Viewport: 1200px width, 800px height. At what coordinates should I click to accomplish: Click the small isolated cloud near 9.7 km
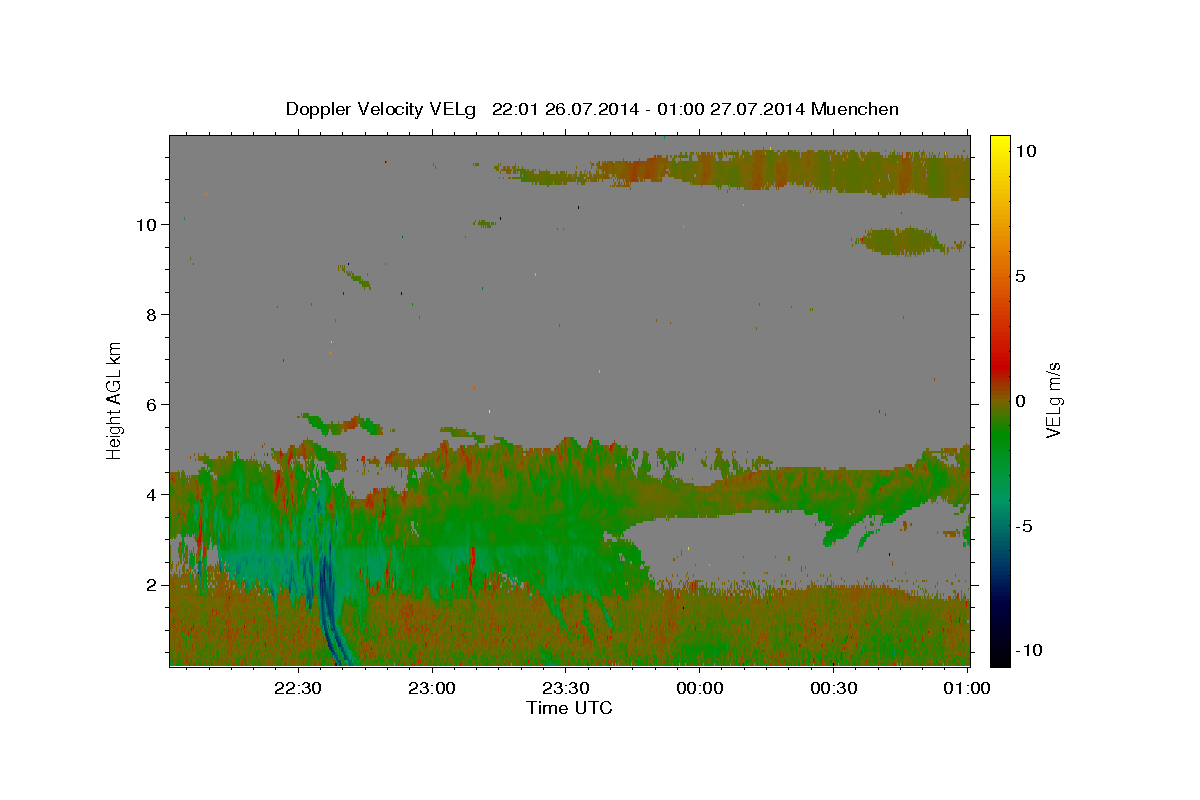(902, 241)
